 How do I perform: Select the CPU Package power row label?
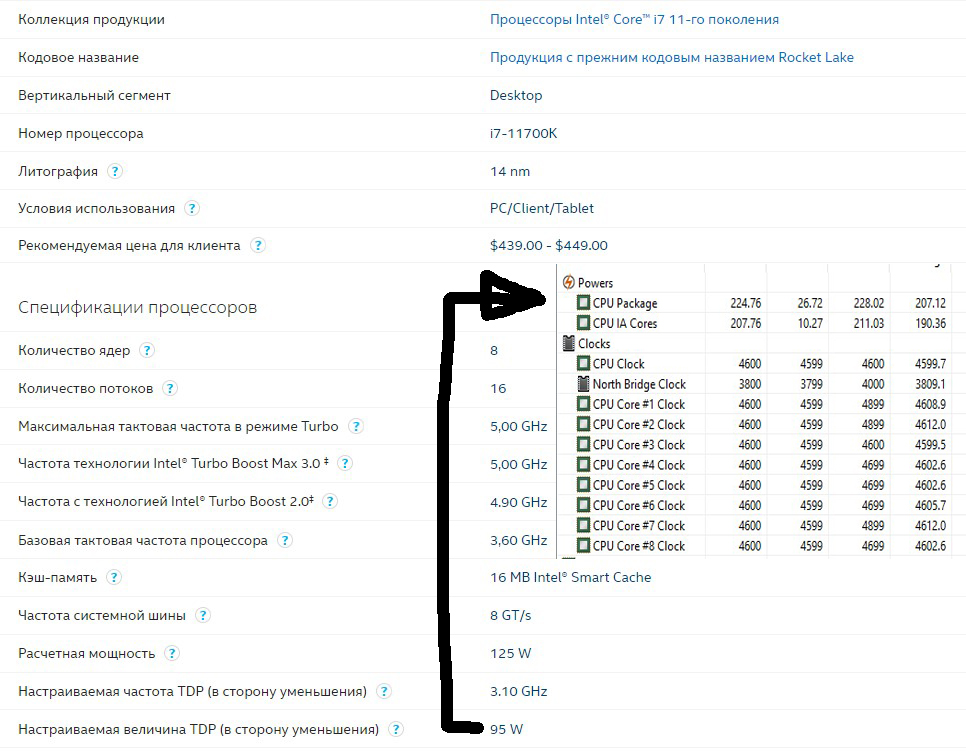tap(625, 303)
